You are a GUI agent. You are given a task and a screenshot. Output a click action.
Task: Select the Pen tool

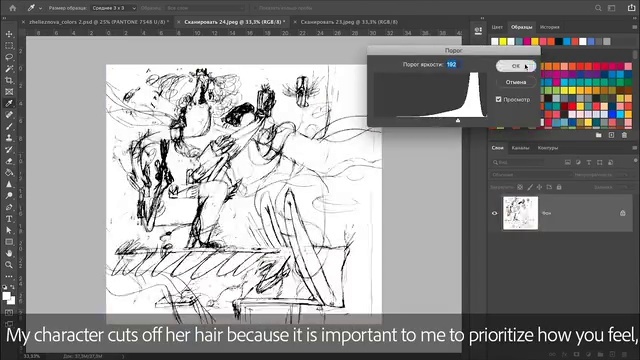click(x=9, y=207)
